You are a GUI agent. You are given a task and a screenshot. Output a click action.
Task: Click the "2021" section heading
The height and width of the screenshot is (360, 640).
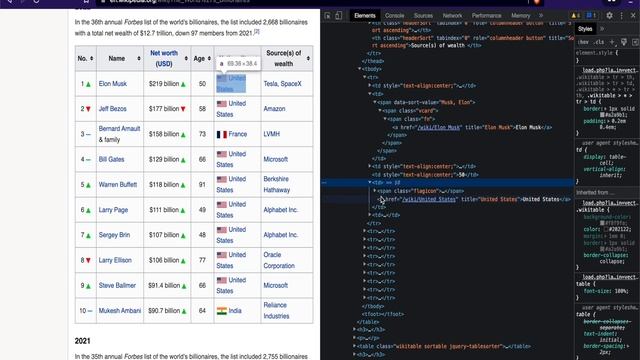[x=82, y=341]
